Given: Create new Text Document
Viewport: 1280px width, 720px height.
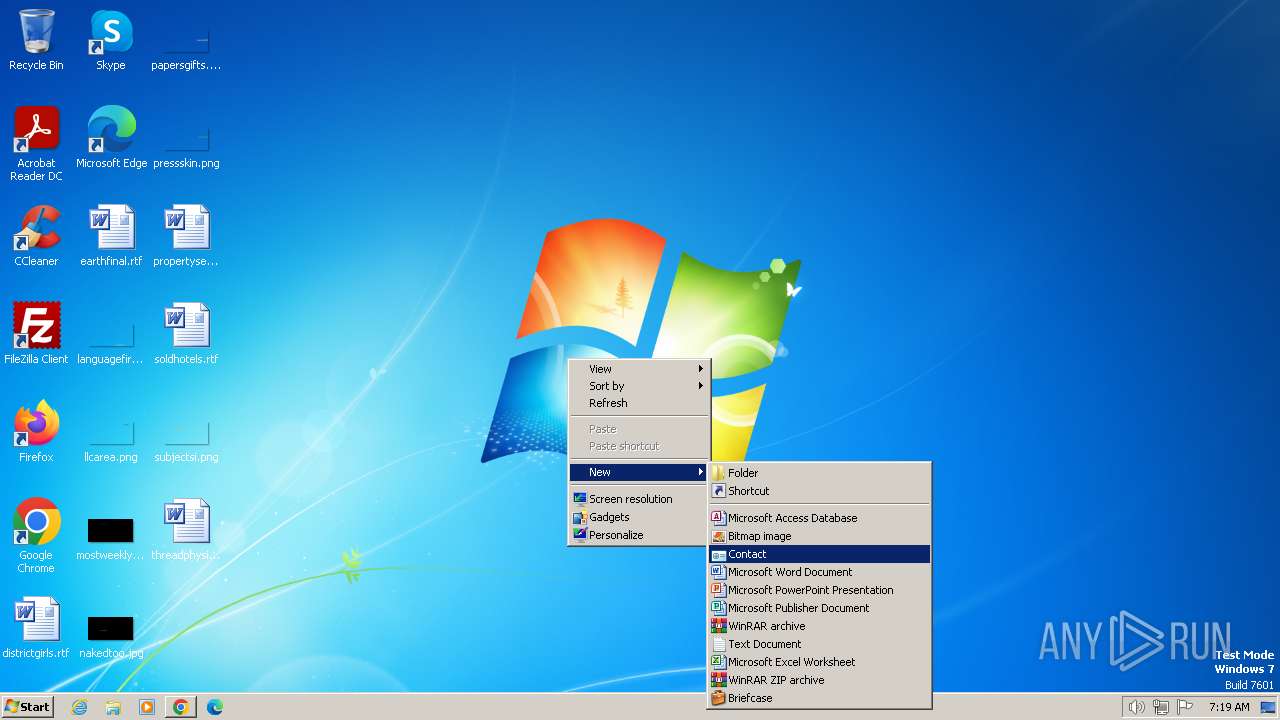Looking at the screenshot, I should click(820, 644).
